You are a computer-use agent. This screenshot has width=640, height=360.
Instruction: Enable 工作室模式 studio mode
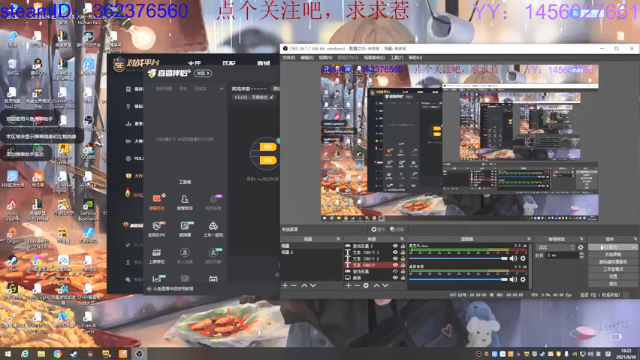(613, 269)
